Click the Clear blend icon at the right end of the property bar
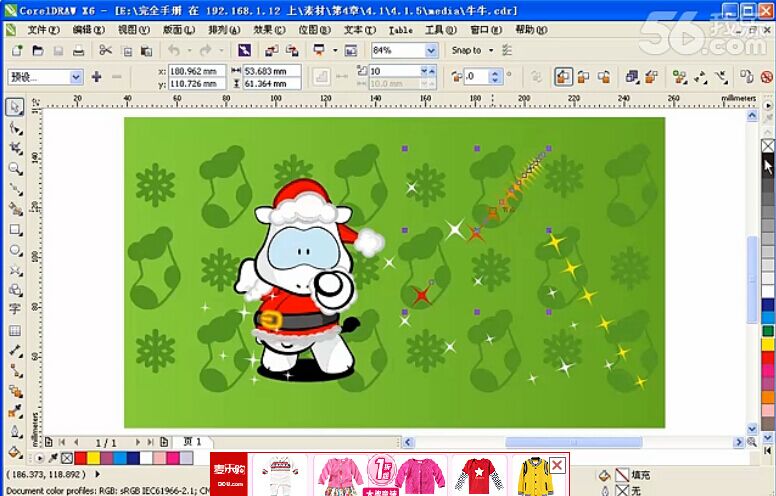776x496 pixels. click(x=766, y=77)
